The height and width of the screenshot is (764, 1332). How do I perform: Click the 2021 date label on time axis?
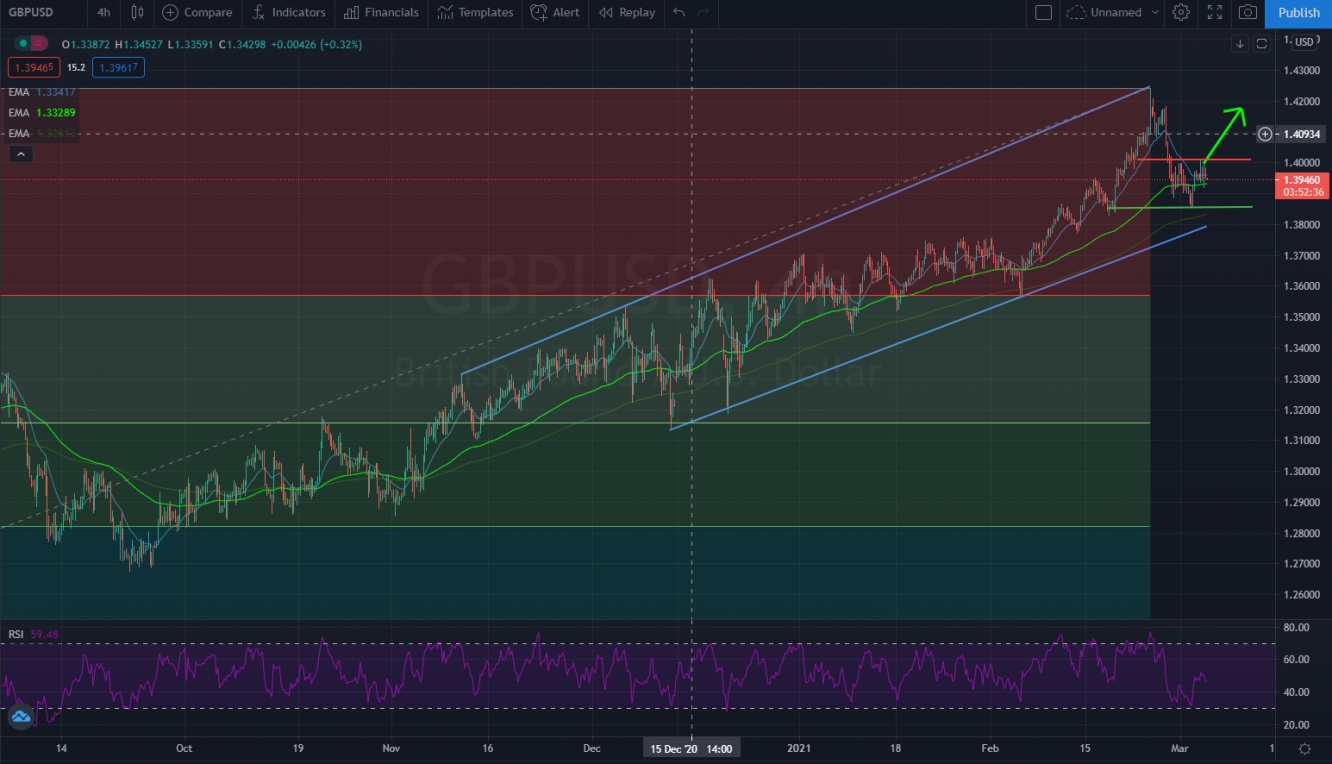(x=800, y=748)
